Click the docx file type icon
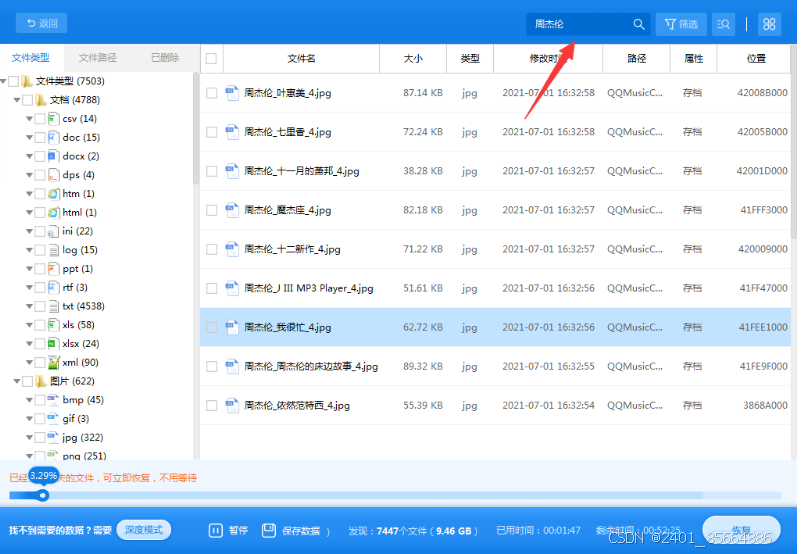The image size is (801, 554). click(53, 156)
